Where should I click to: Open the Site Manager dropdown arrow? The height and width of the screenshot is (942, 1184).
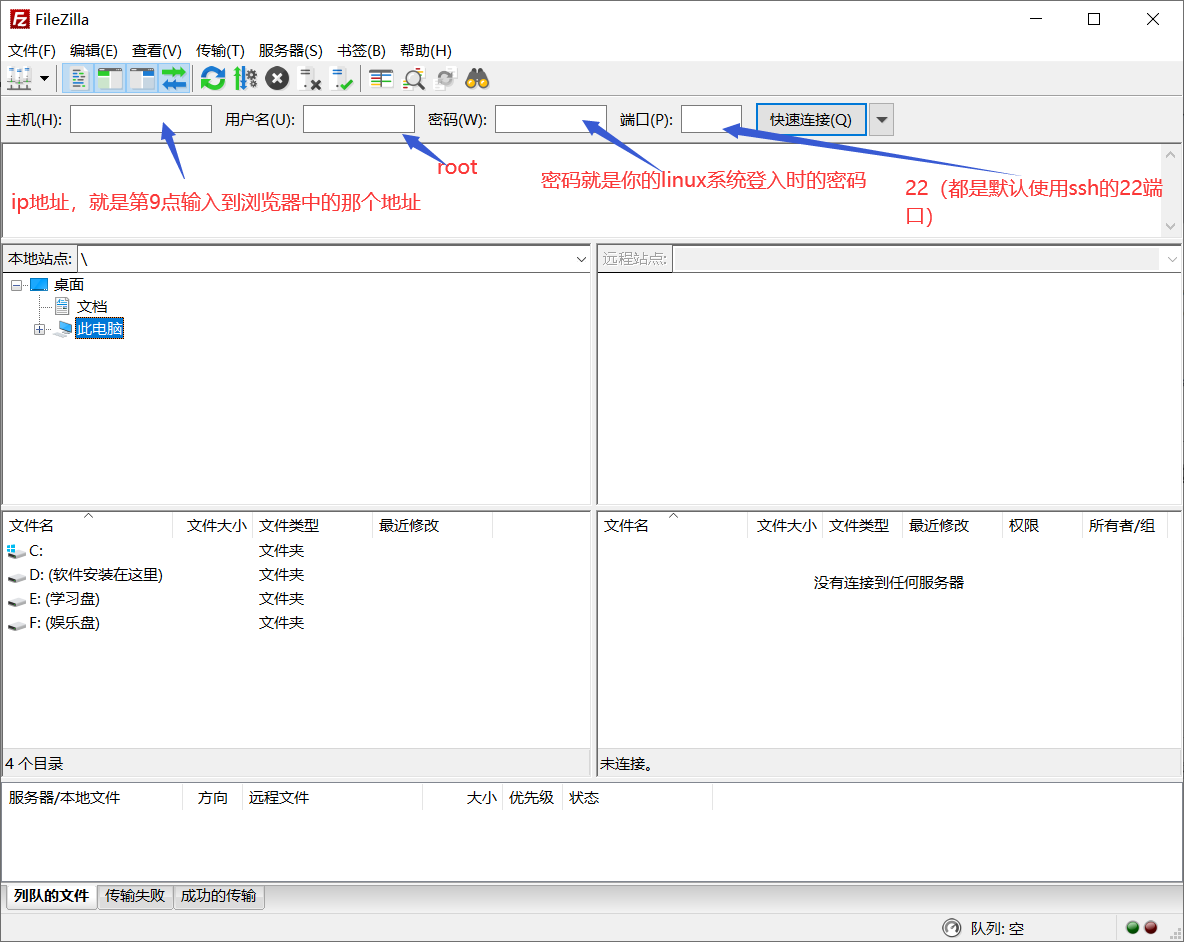[45, 78]
